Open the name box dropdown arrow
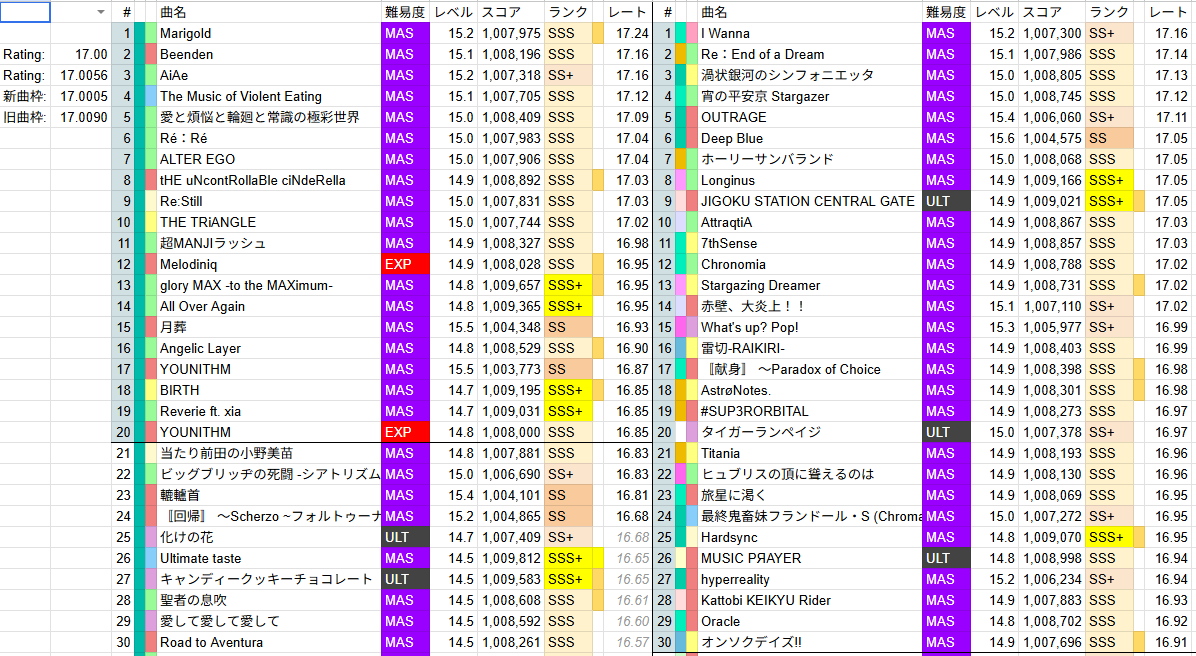The image size is (1196, 656). [101, 12]
